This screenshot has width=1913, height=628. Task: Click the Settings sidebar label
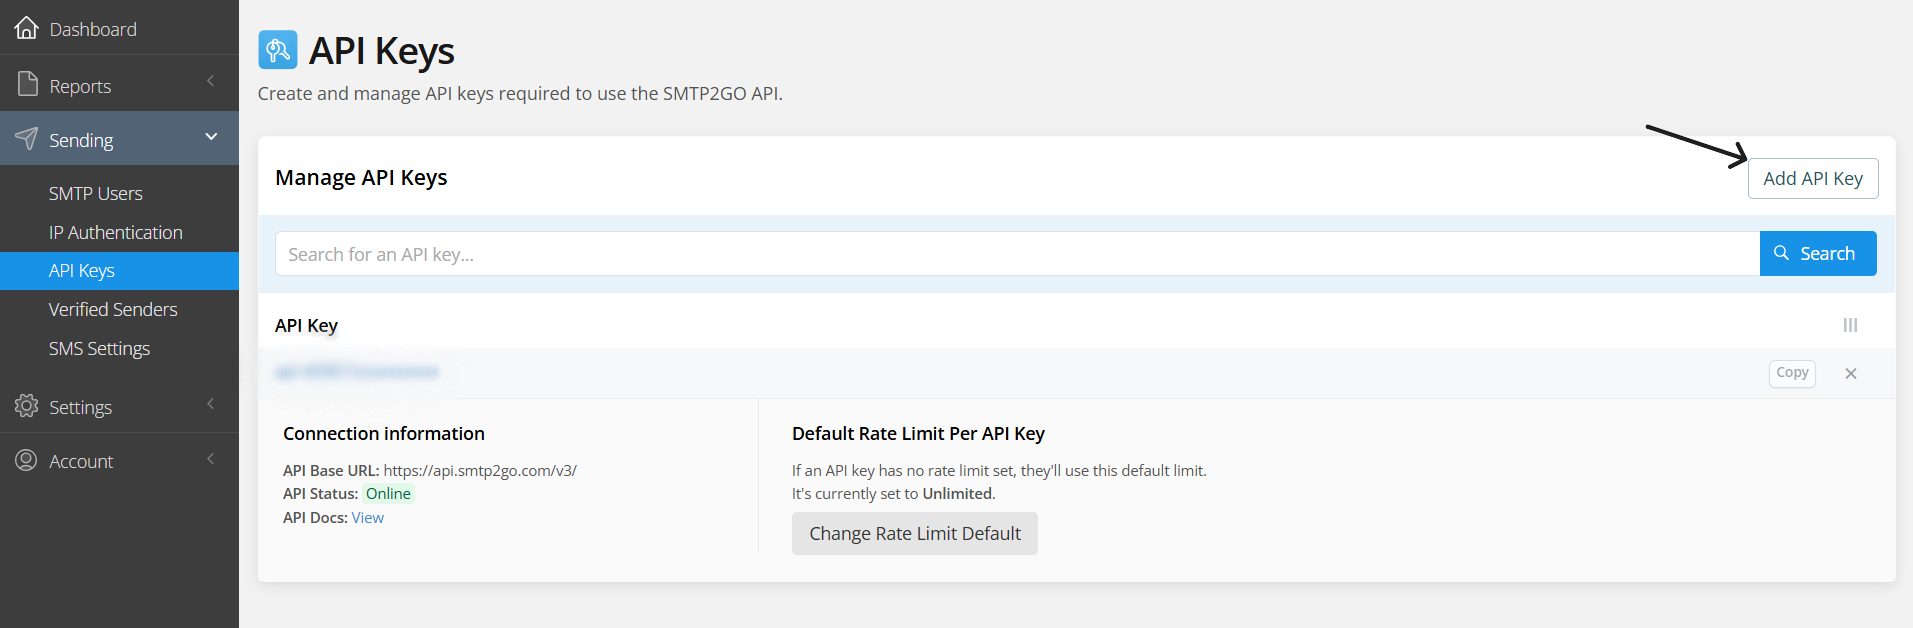click(x=80, y=407)
